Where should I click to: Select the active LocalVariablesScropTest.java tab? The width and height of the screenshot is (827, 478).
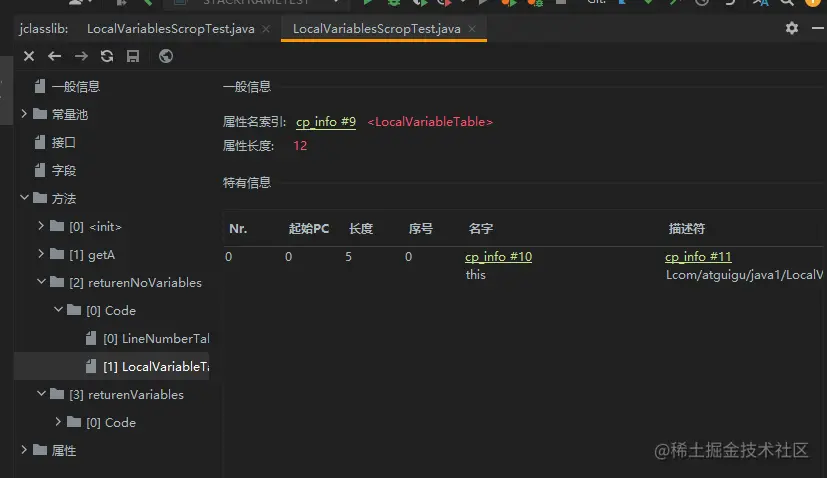pos(377,29)
